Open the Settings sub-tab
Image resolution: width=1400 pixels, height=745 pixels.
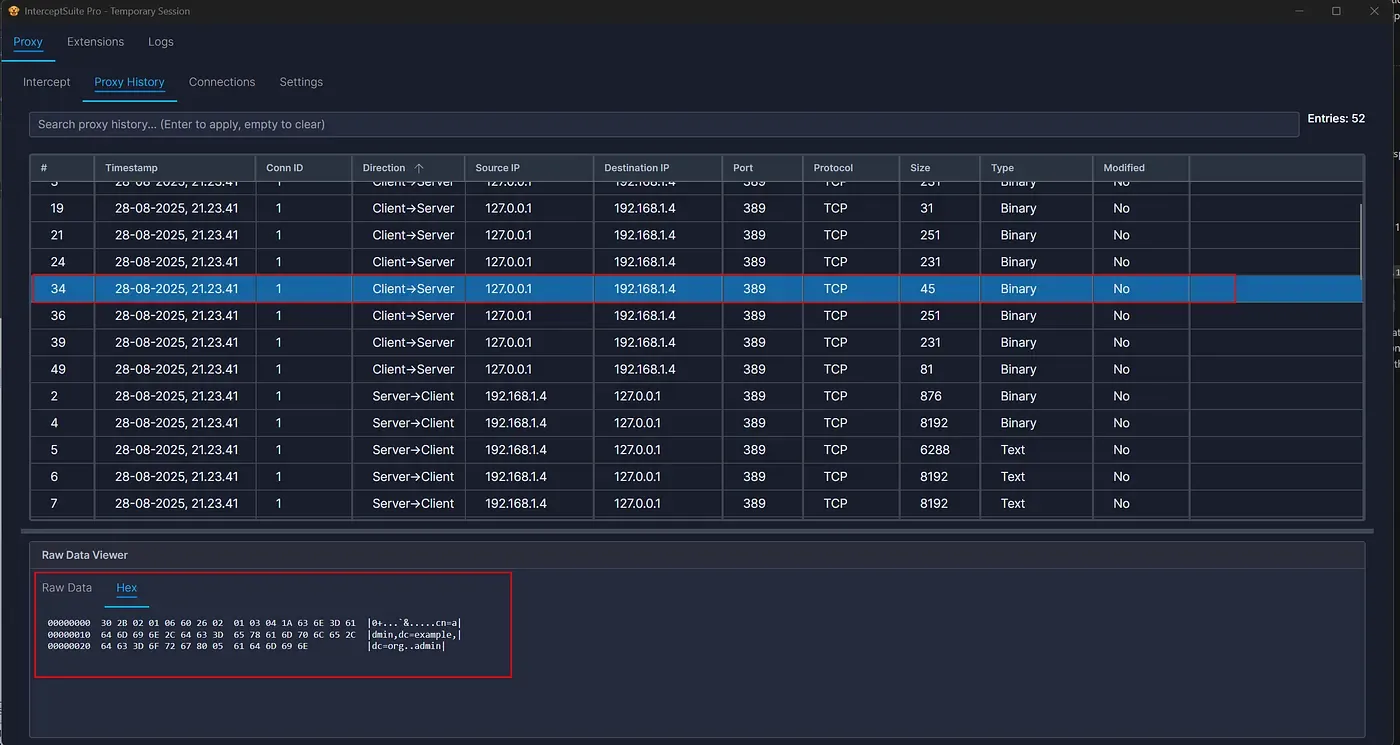coord(301,82)
